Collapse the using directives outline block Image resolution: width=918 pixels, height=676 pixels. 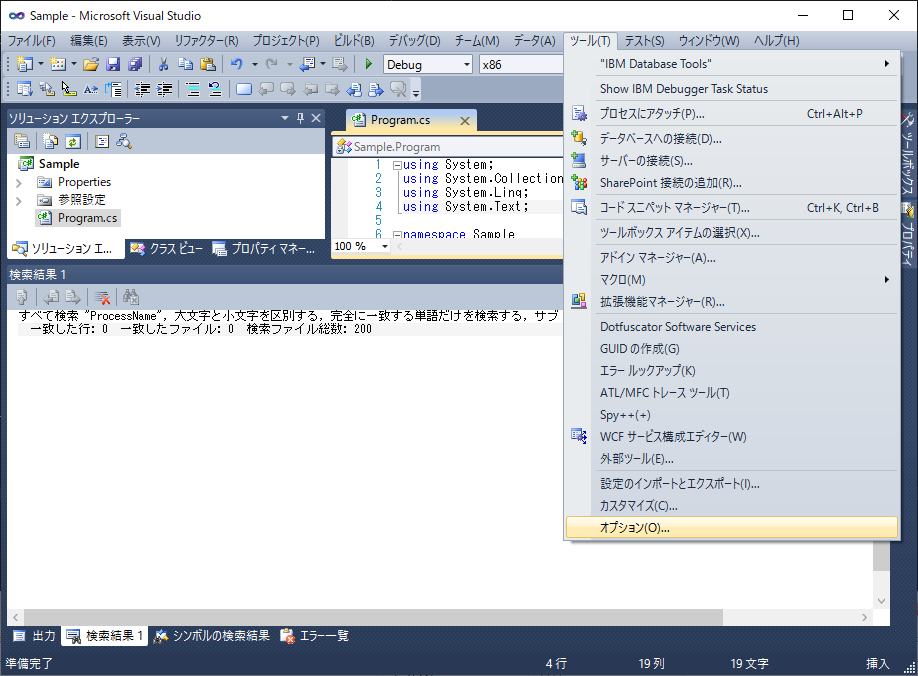[397, 165]
